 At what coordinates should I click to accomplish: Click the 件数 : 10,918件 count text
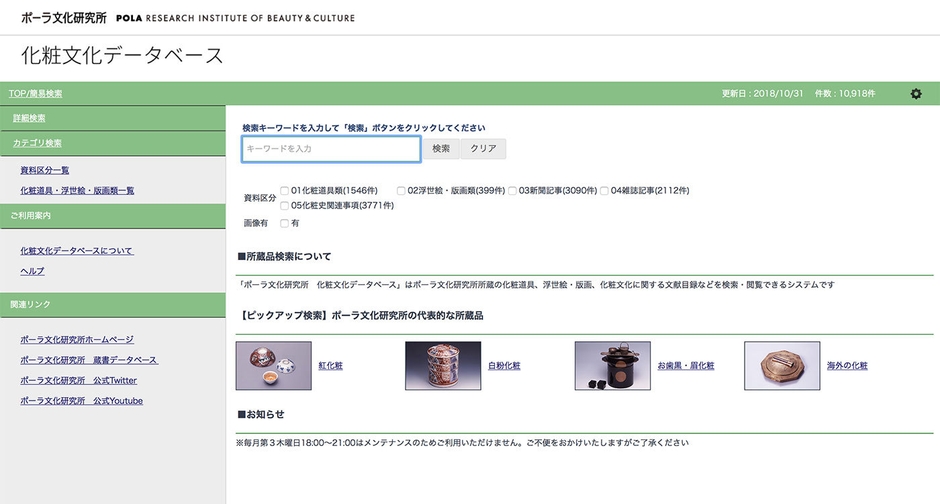845,93
